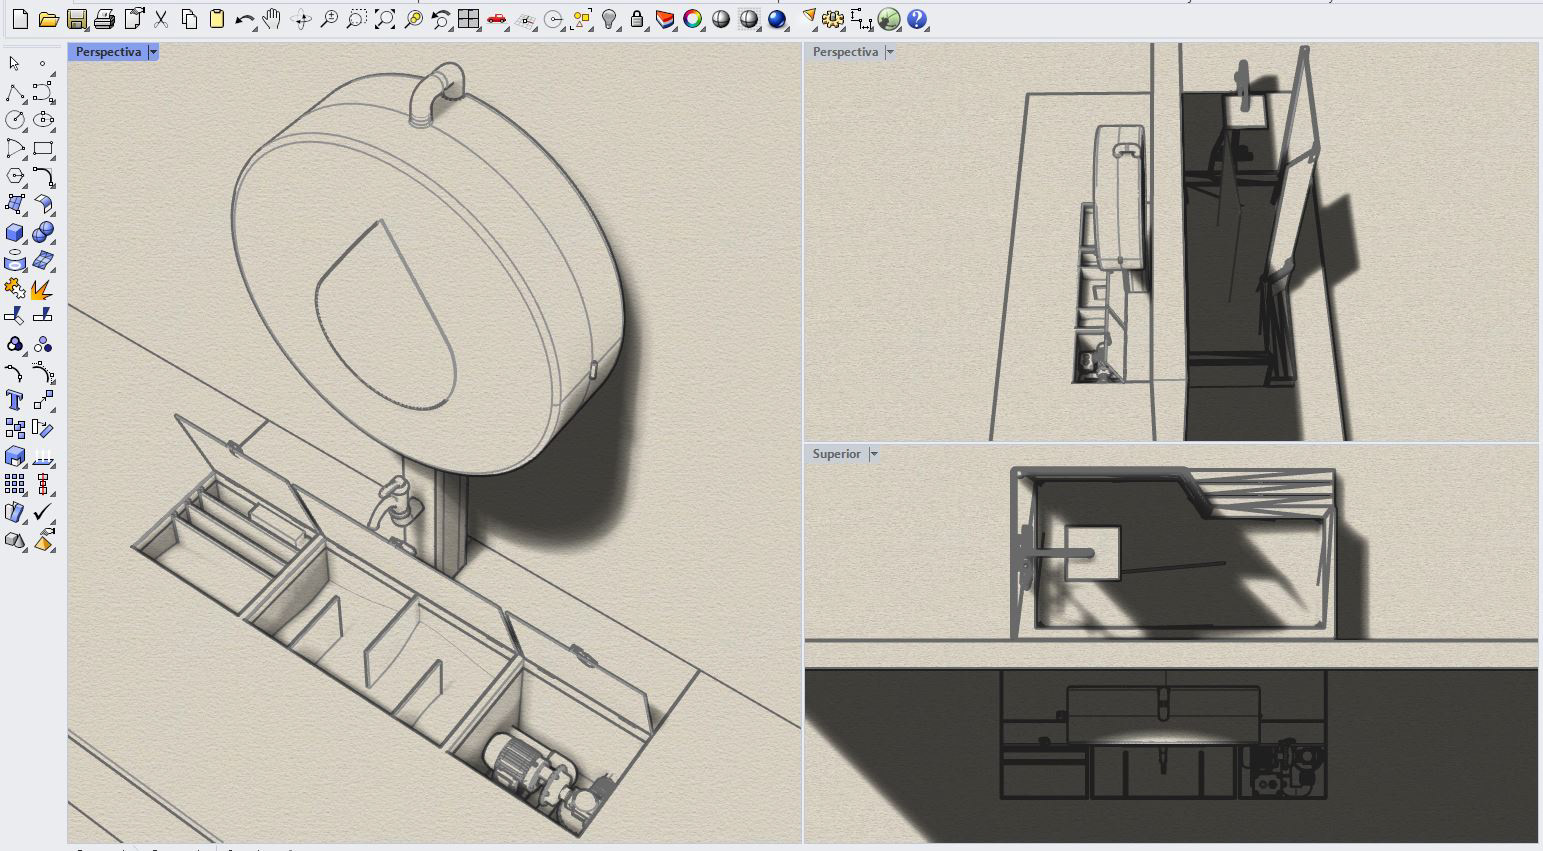Screen dimensions: 1543x851
Task: Choose the Control Point Curve tool
Action: [43, 93]
